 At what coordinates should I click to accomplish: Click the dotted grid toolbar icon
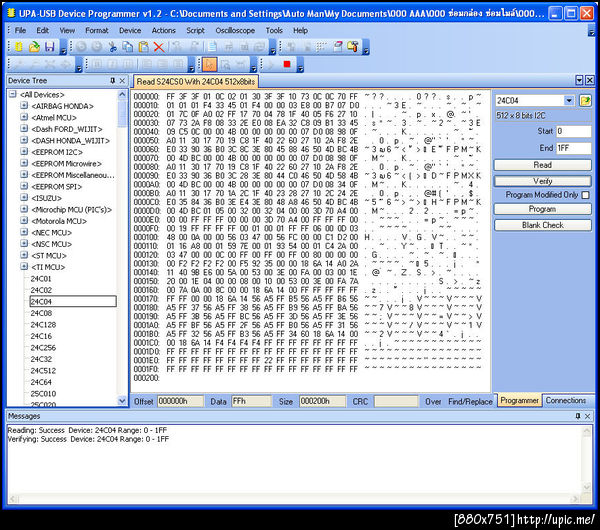322,47
